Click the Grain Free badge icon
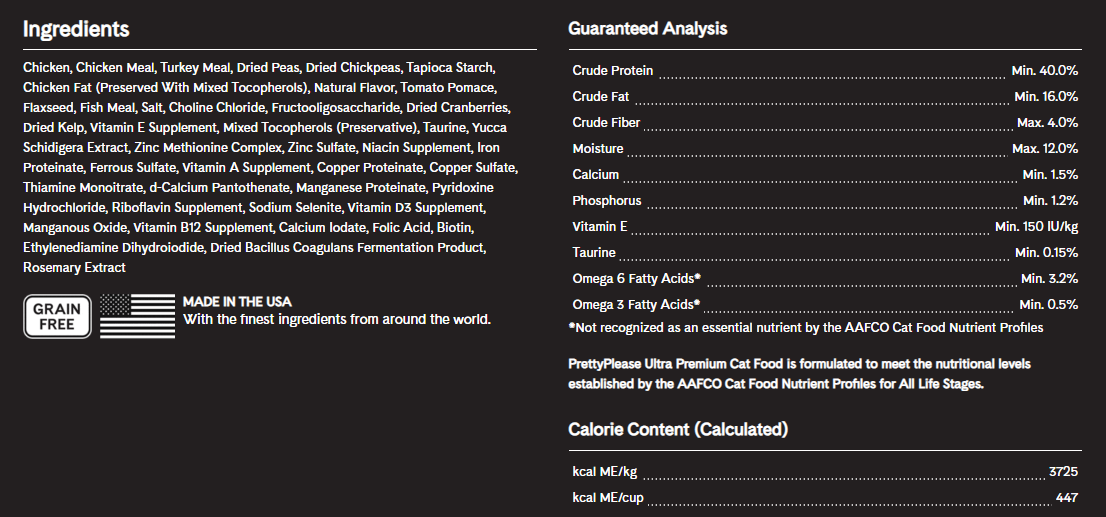The width and height of the screenshot is (1106, 517). click(x=57, y=316)
